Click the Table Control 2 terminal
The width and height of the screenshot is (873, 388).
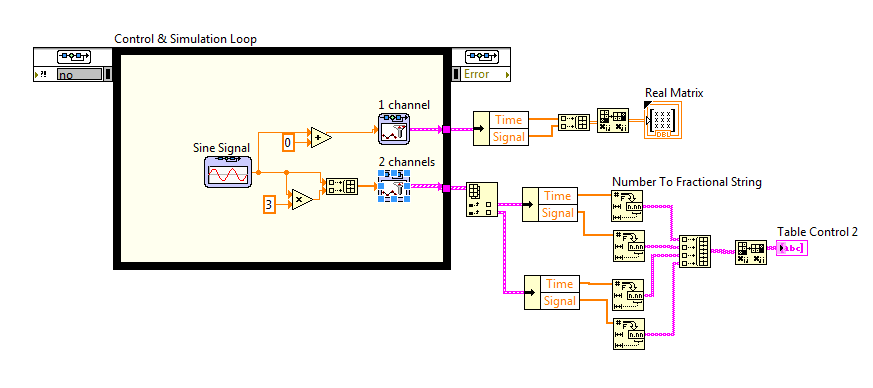(x=792, y=248)
